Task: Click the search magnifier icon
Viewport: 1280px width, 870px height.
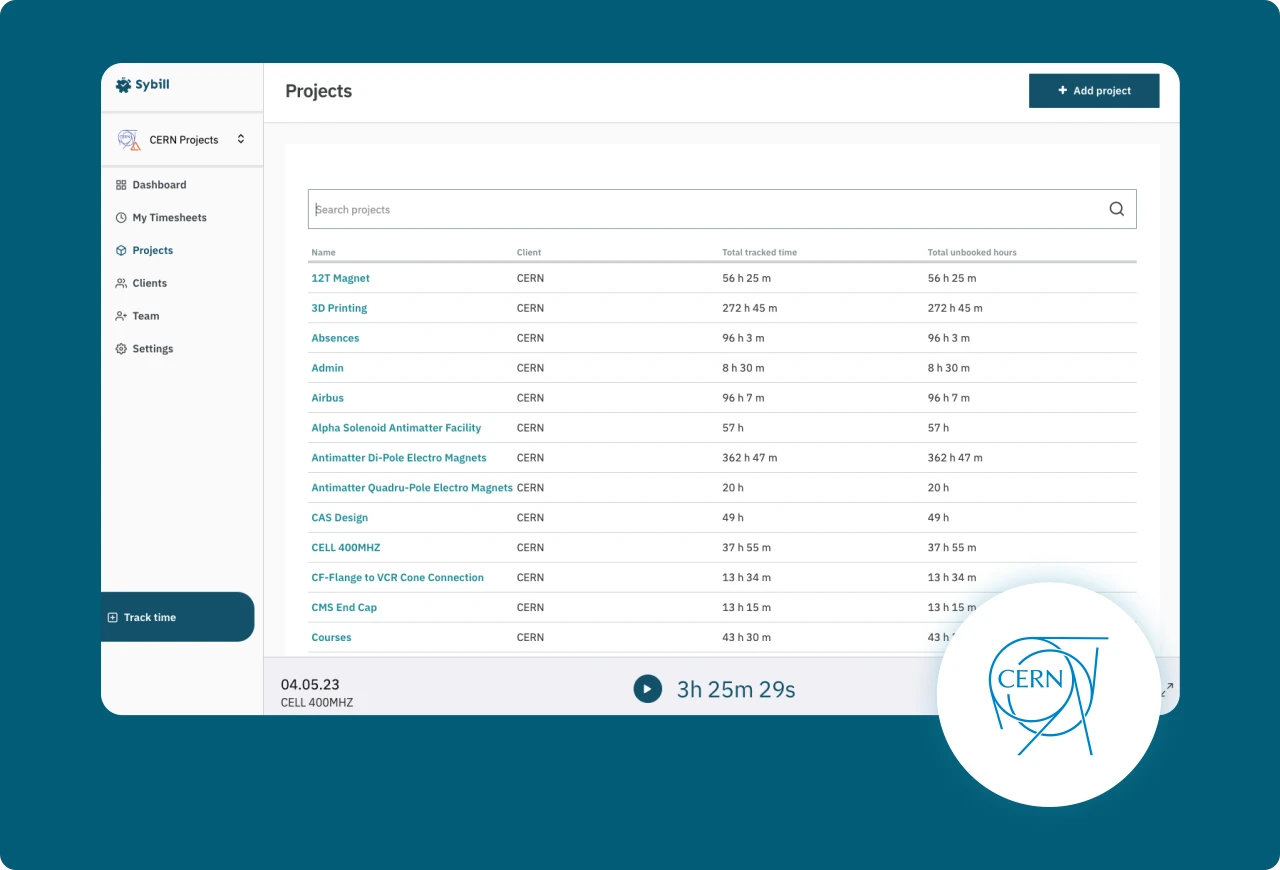Action: click(1117, 209)
